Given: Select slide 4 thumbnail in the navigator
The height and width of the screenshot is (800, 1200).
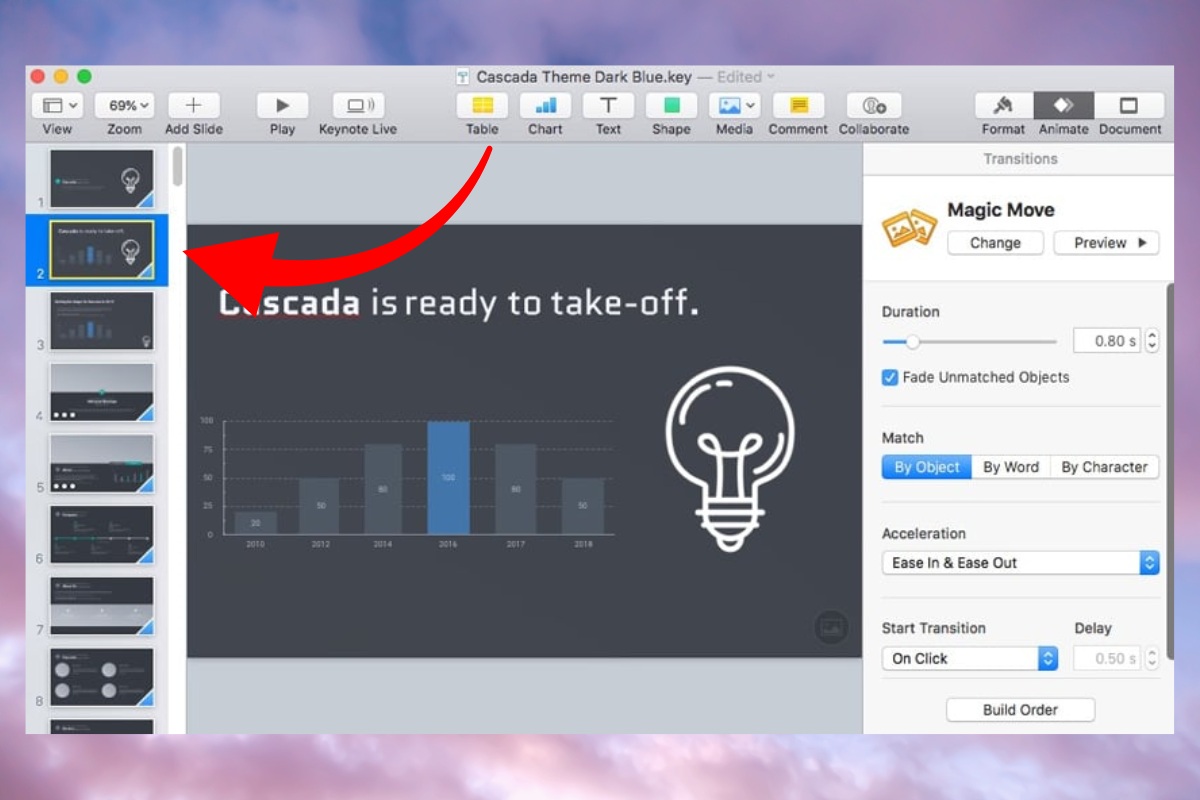Looking at the screenshot, I should point(101,392).
